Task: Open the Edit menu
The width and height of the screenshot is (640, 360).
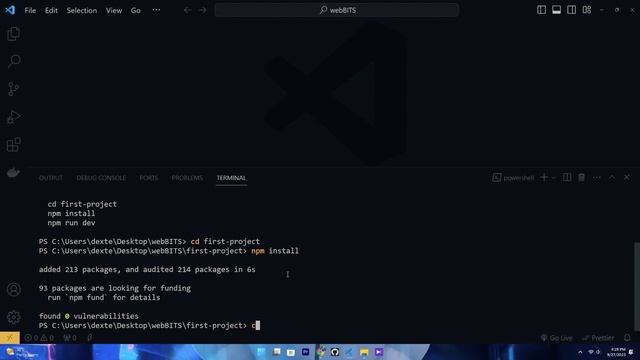Action: pos(51,11)
